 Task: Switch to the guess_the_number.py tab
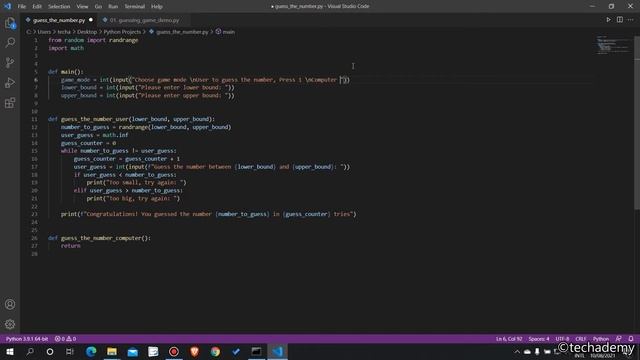(x=58, y=20)
